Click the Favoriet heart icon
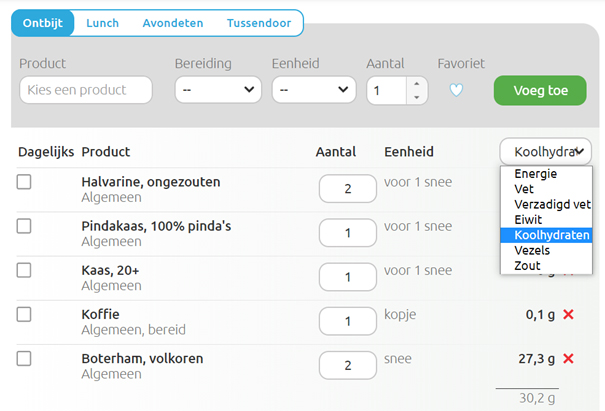Image resolution: width=605 pixels, height=411 pixels. [x=456, y=90]
